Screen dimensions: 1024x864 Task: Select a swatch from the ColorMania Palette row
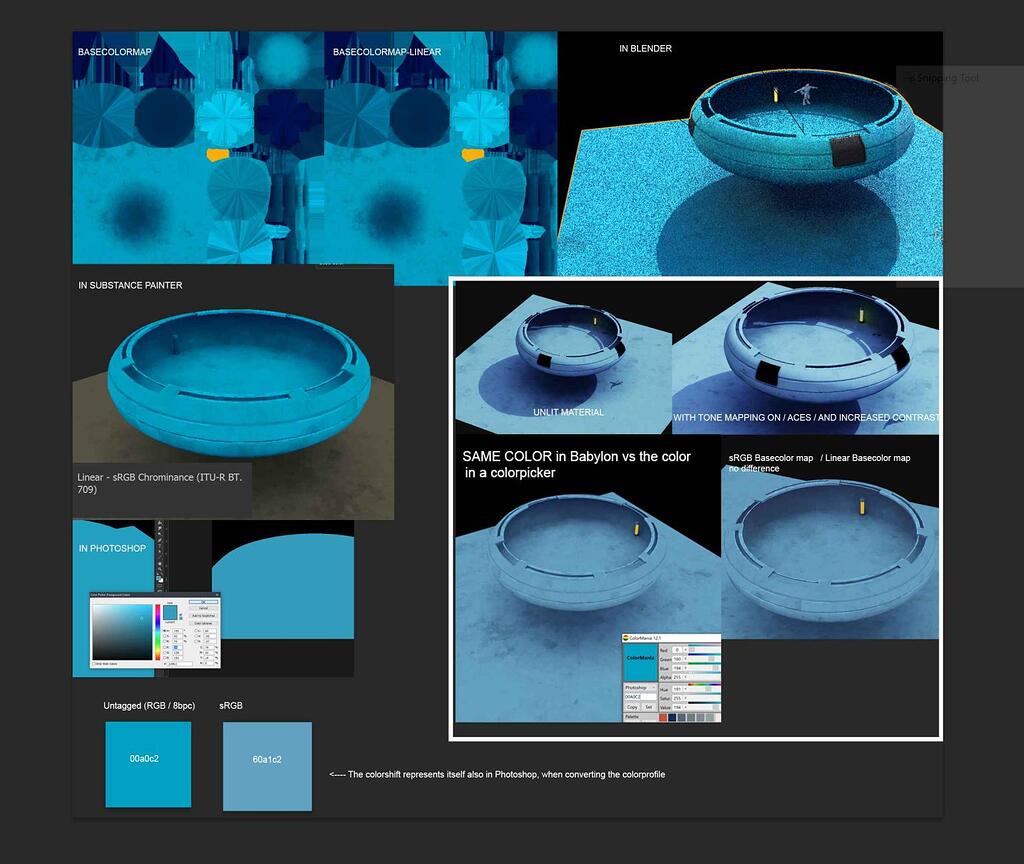pos(672,717)
